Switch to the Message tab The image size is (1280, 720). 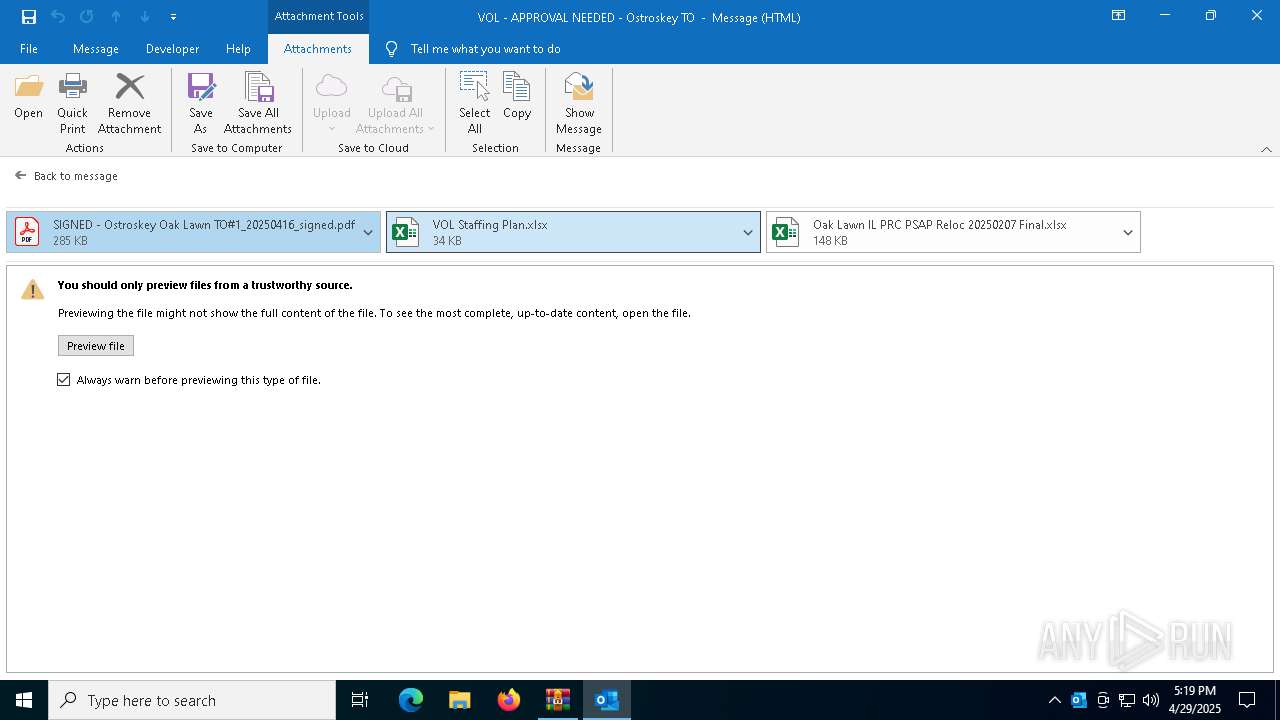point(96,49)
